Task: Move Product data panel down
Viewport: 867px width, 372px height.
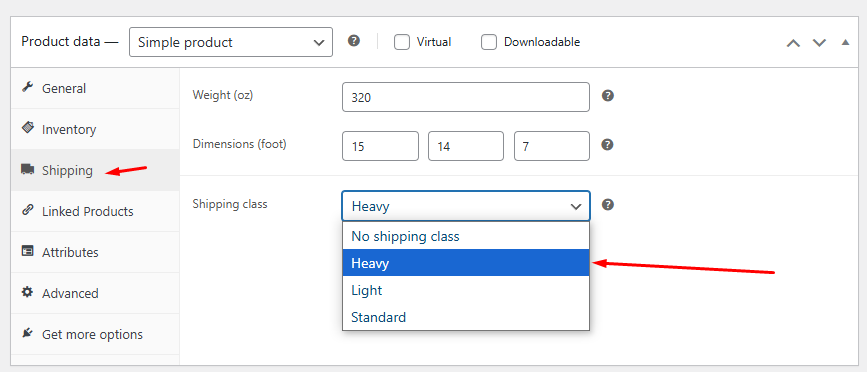Action: pyautogui.click(x=819, y=43)
